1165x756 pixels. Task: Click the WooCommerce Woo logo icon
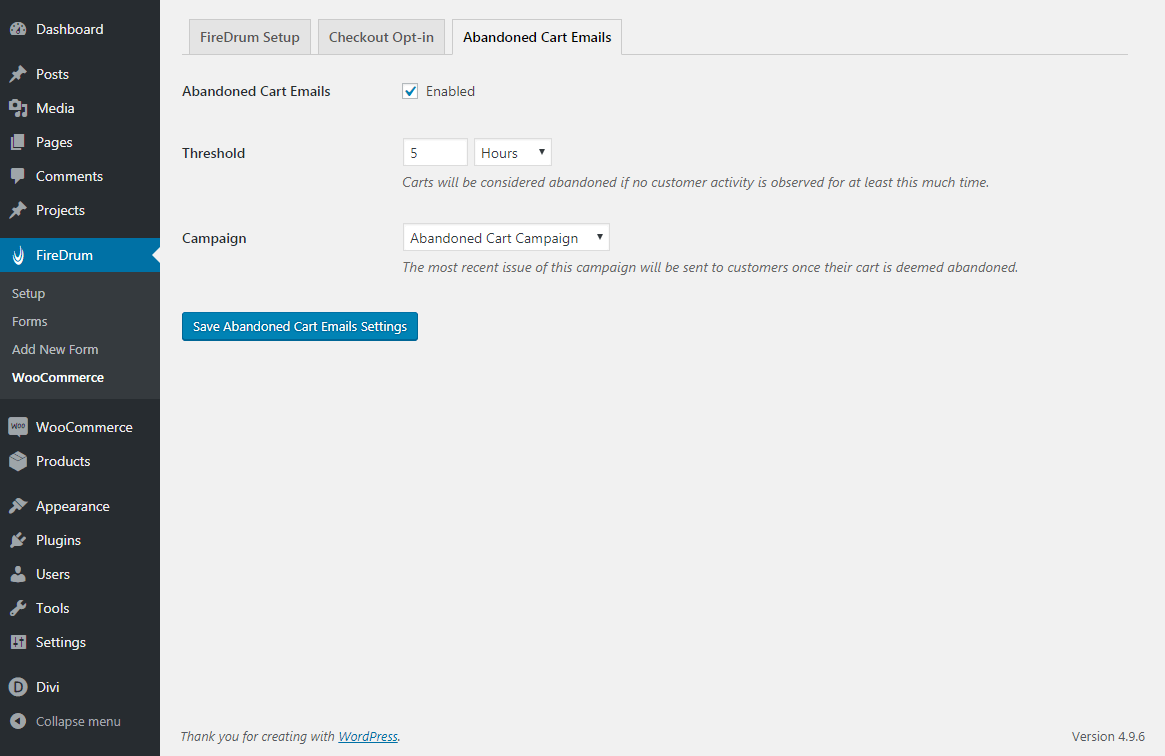tap(17, 427)
